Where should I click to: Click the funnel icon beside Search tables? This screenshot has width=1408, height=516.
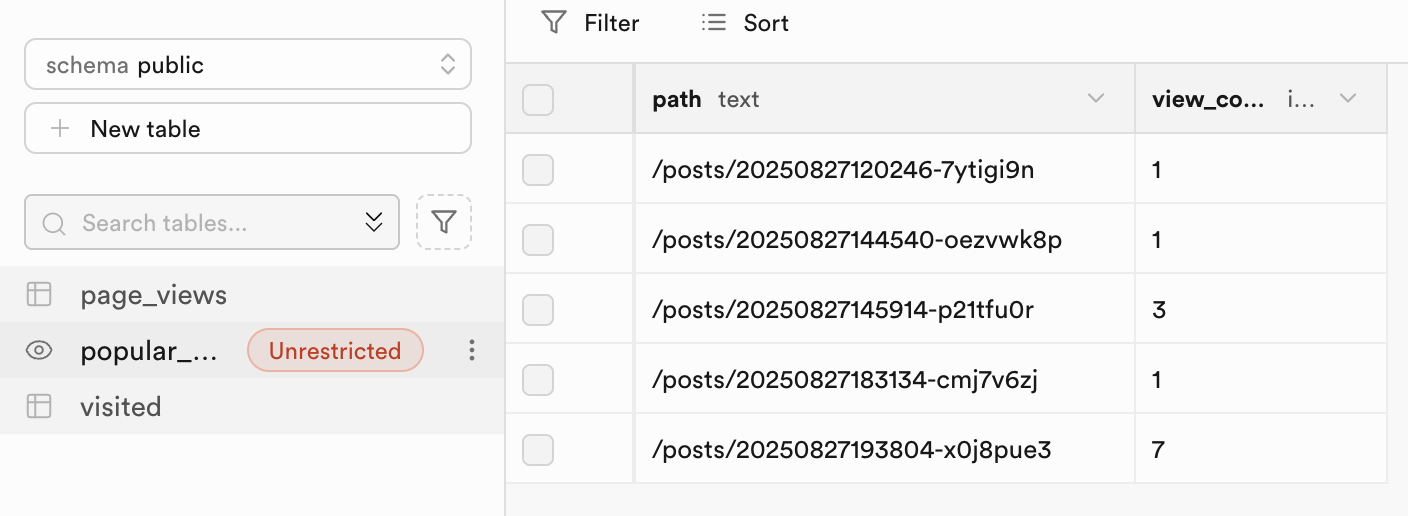pyautogui.click(x=444, y=222)
